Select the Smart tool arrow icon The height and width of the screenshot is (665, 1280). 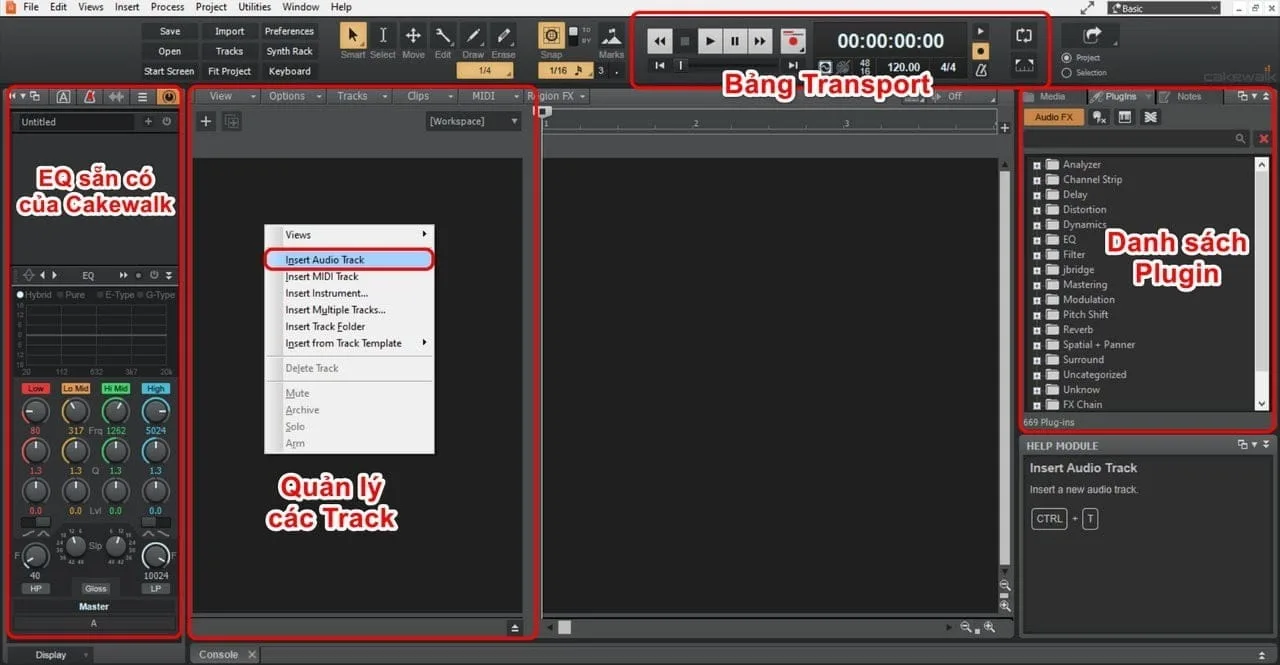[x=353, y=35]
